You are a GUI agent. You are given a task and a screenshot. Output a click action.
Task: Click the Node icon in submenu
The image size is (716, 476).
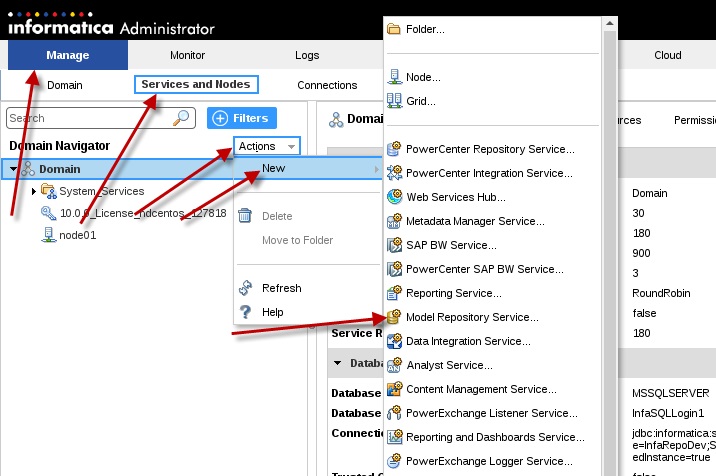point(394,77)
